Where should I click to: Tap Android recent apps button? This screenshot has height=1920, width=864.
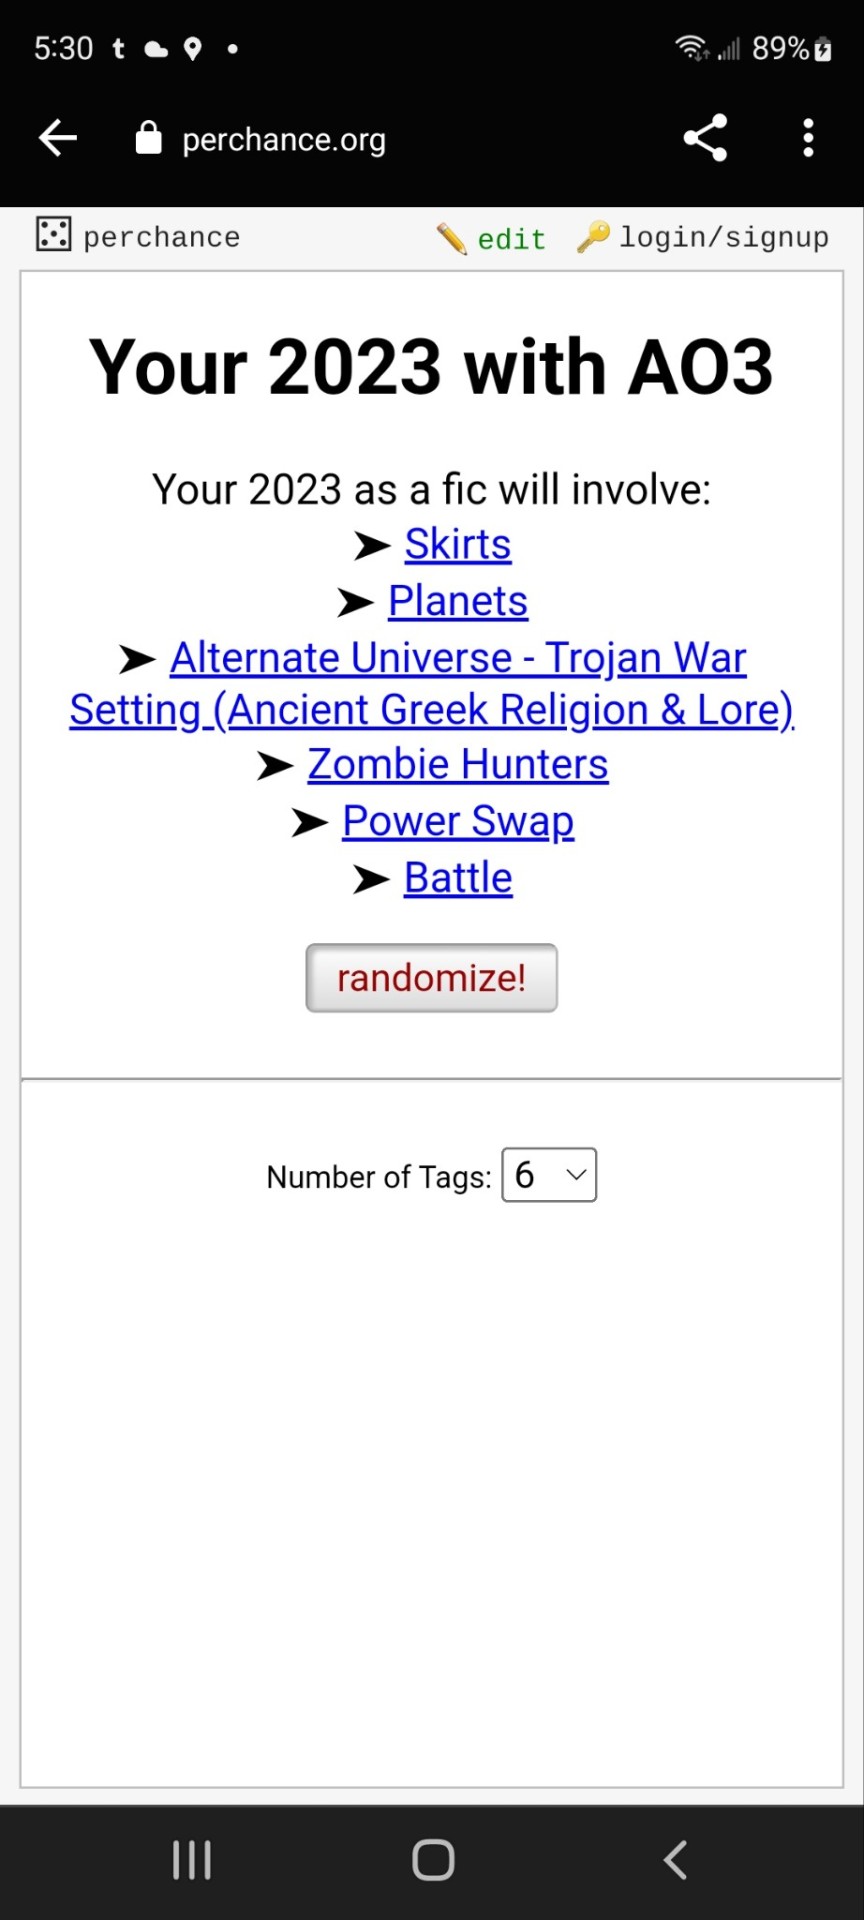coord(192,1860)
